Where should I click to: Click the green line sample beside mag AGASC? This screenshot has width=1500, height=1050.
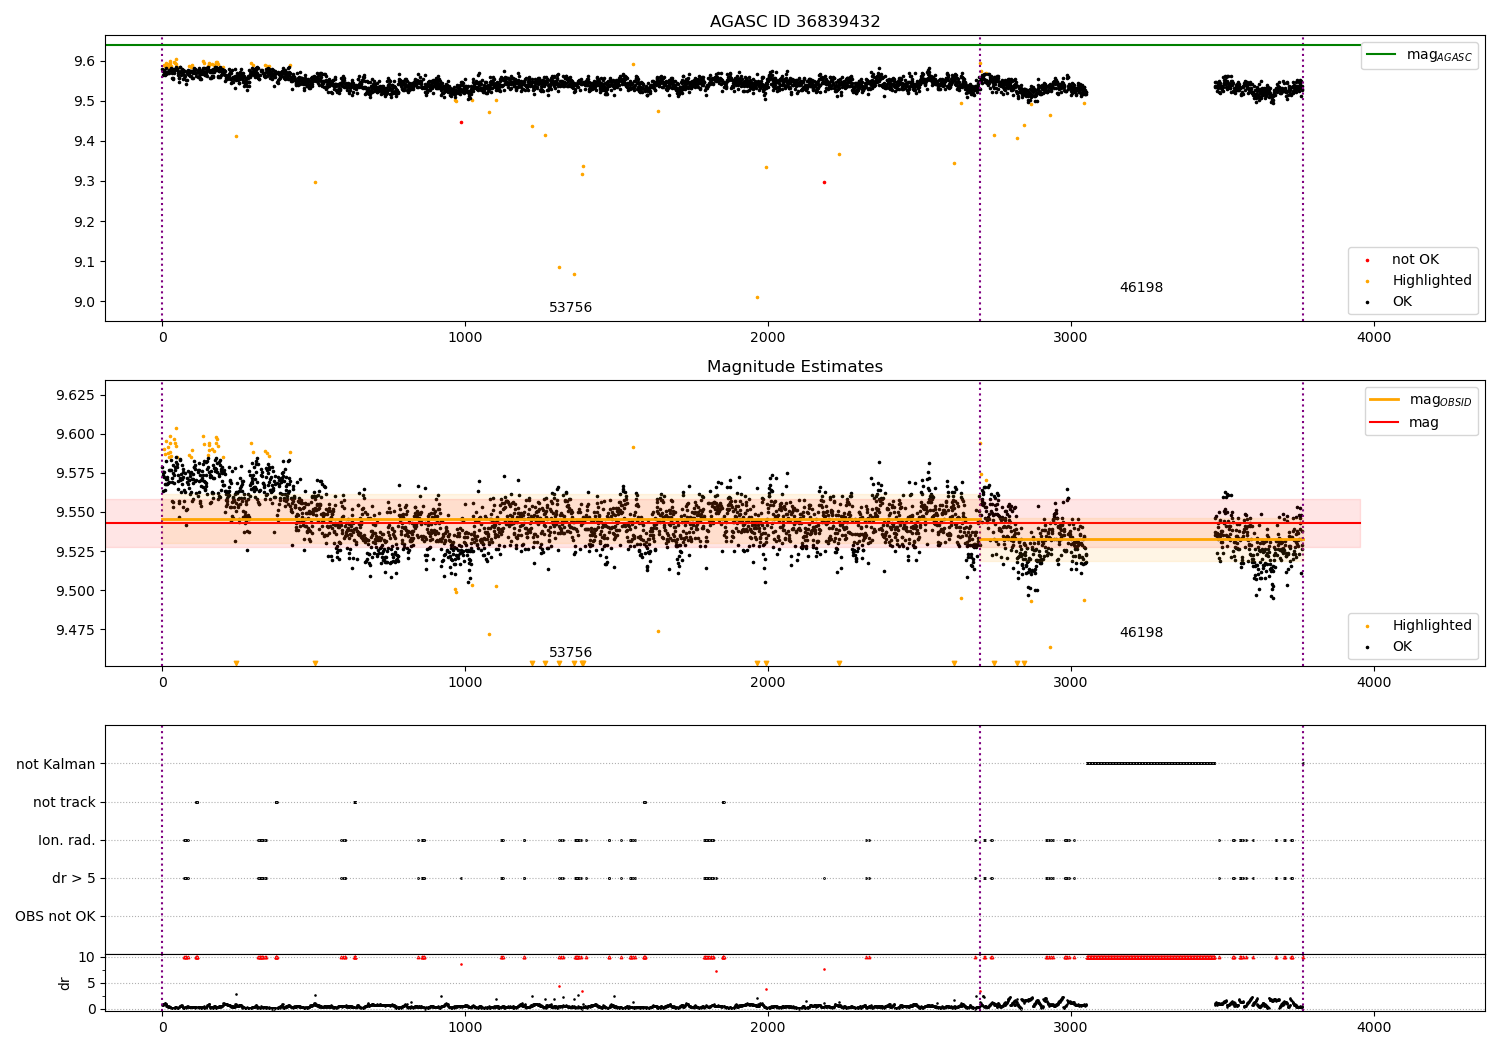1382,55
